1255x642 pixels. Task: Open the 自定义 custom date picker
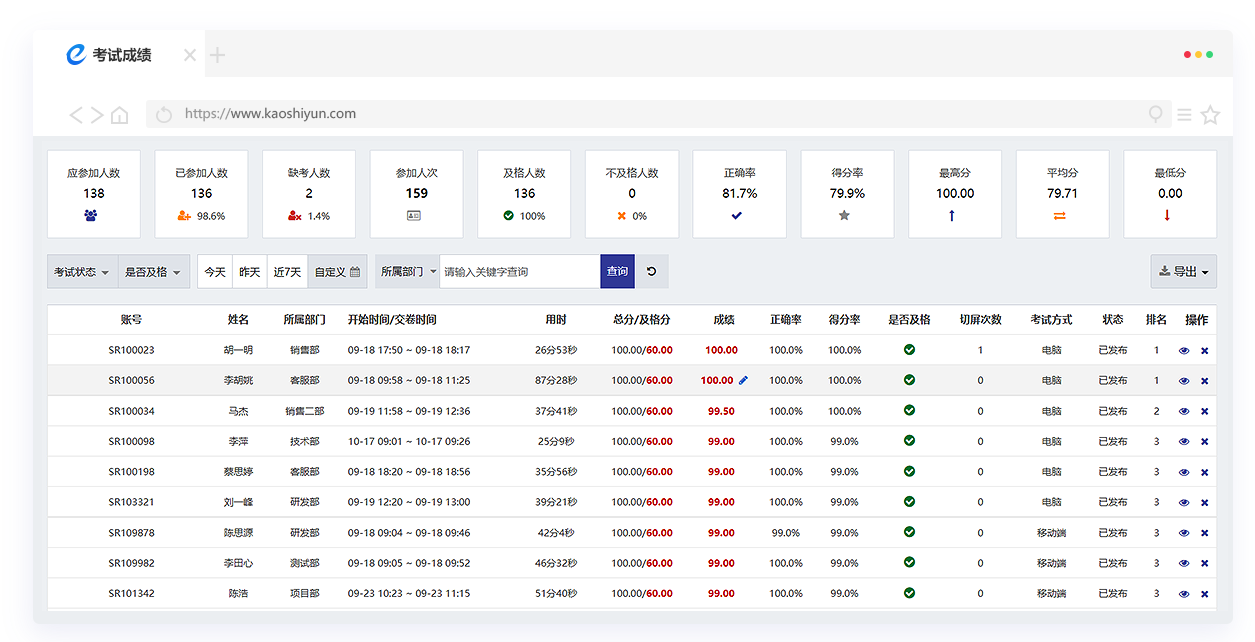point(337,272)
